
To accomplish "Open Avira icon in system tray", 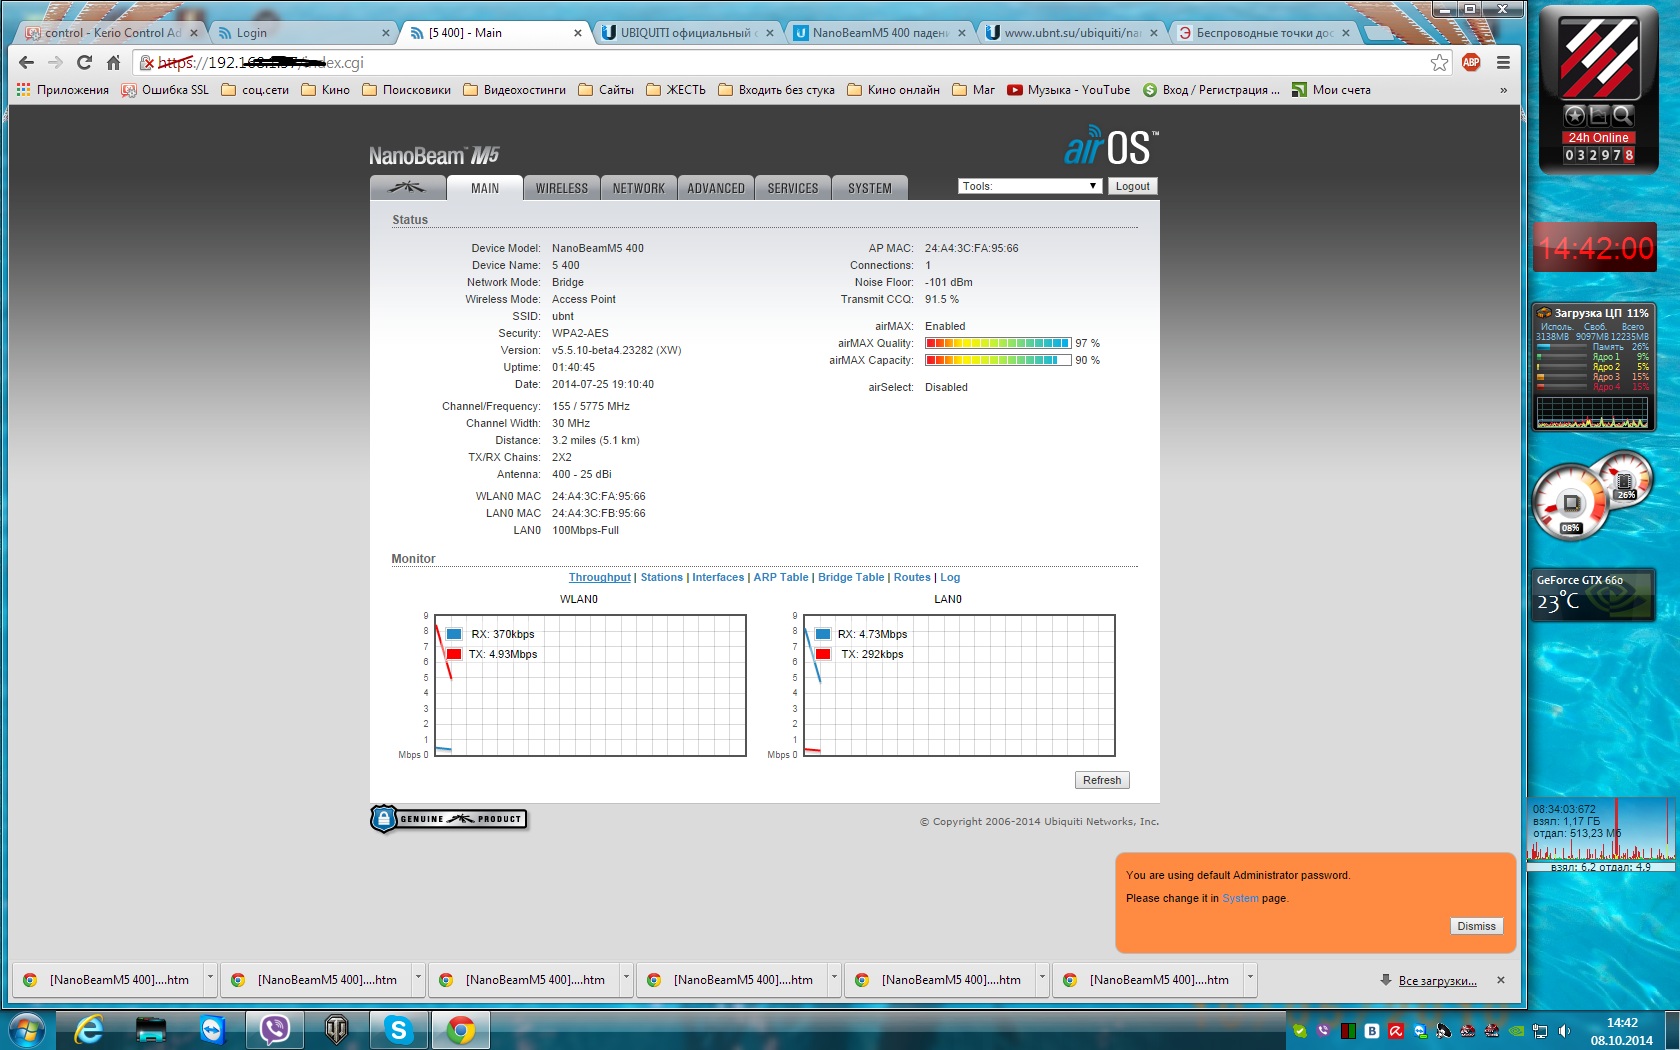I will (x=1395, y=1031).
